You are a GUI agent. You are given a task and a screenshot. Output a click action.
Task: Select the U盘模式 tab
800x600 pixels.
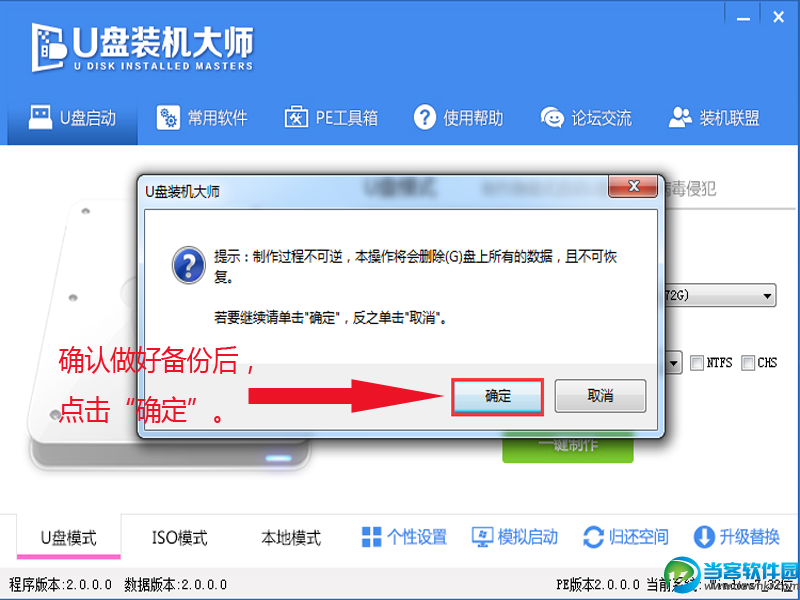69,537
